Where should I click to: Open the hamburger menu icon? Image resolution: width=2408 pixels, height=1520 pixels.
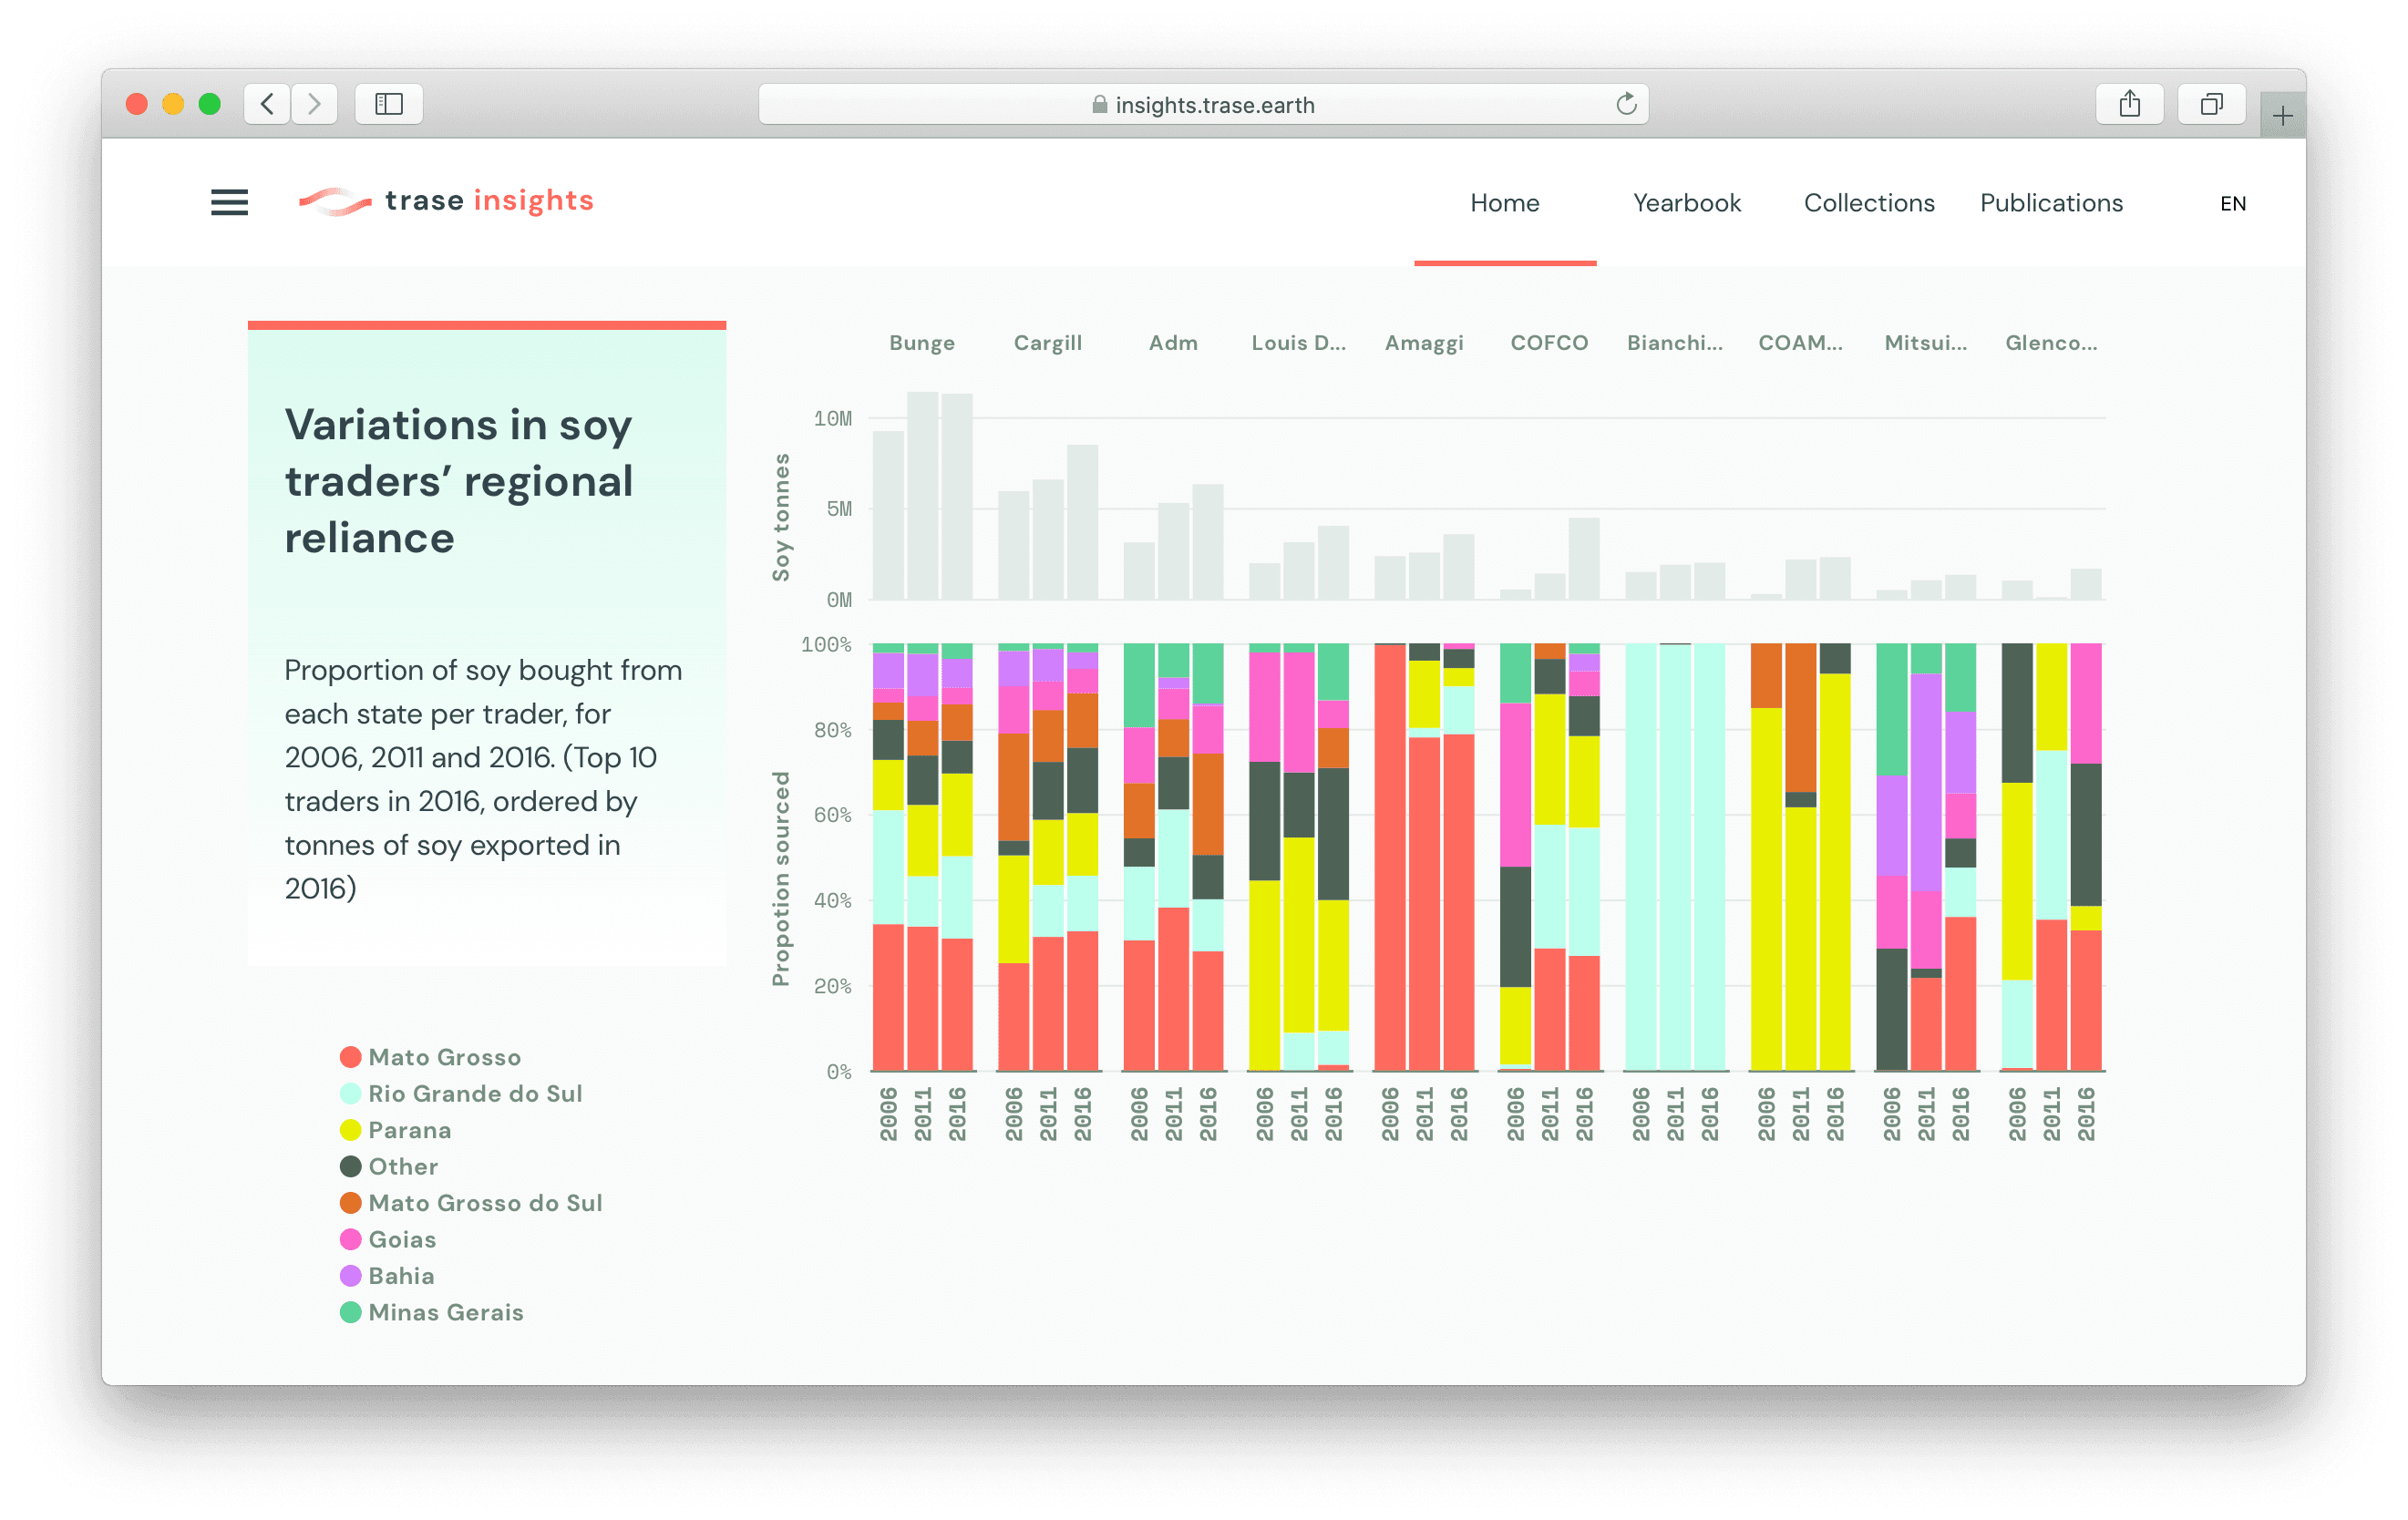[229, 203]
